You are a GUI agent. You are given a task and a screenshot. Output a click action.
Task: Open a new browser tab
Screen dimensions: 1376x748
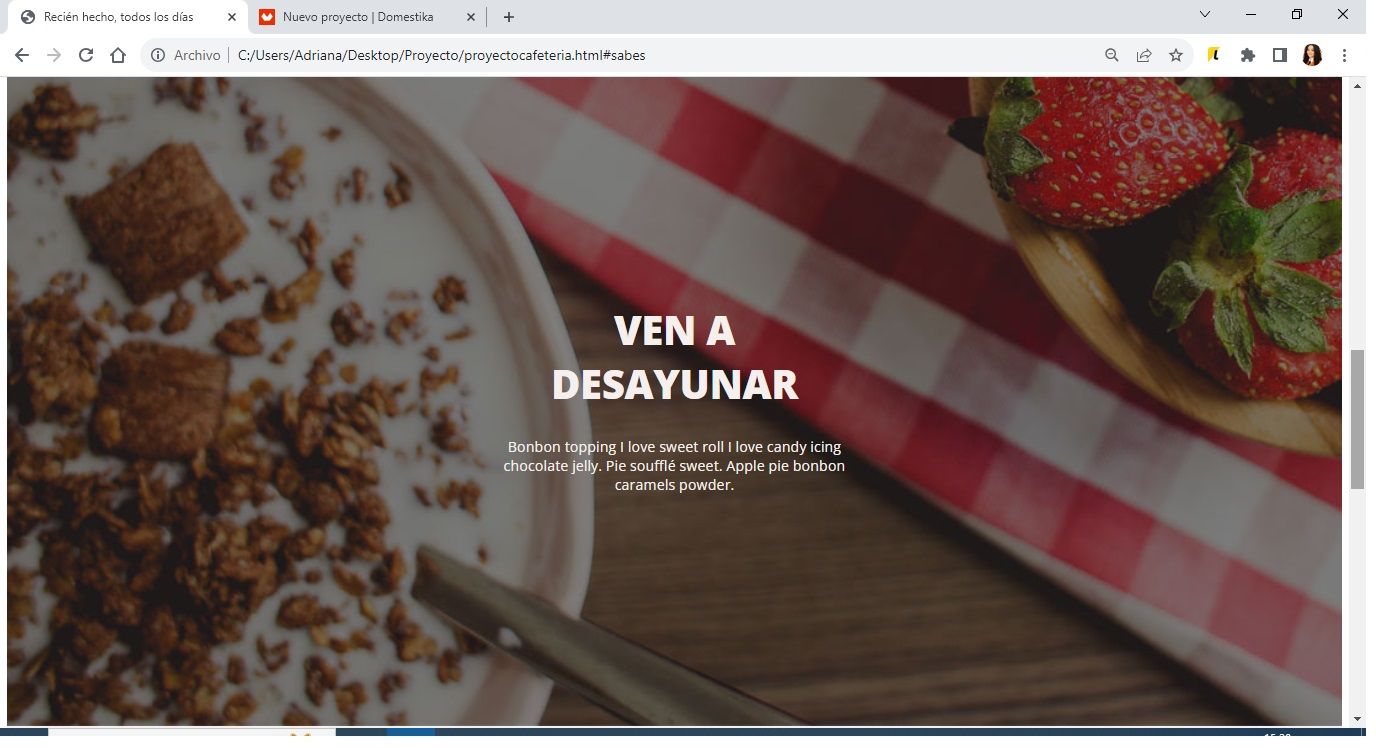pos(509,17)
